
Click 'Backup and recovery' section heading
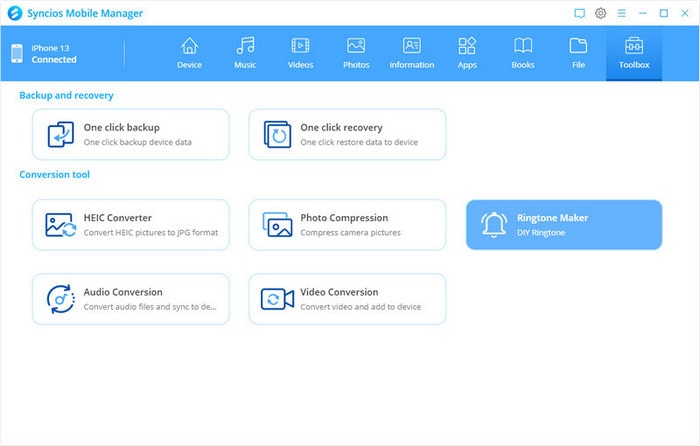(66, 96)
